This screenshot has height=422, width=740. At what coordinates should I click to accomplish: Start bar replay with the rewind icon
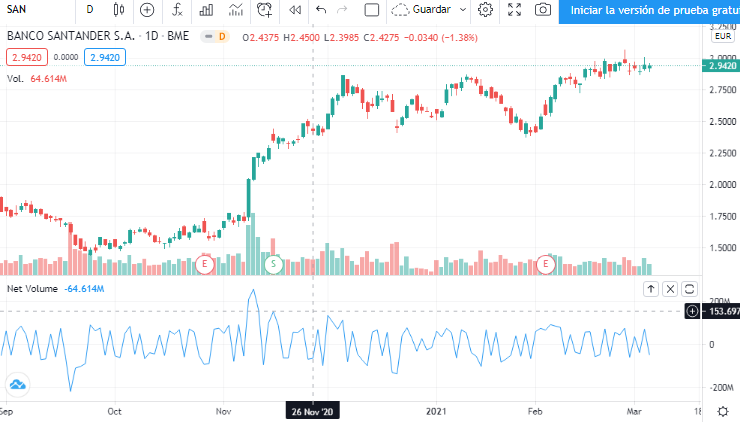point(295,9)
